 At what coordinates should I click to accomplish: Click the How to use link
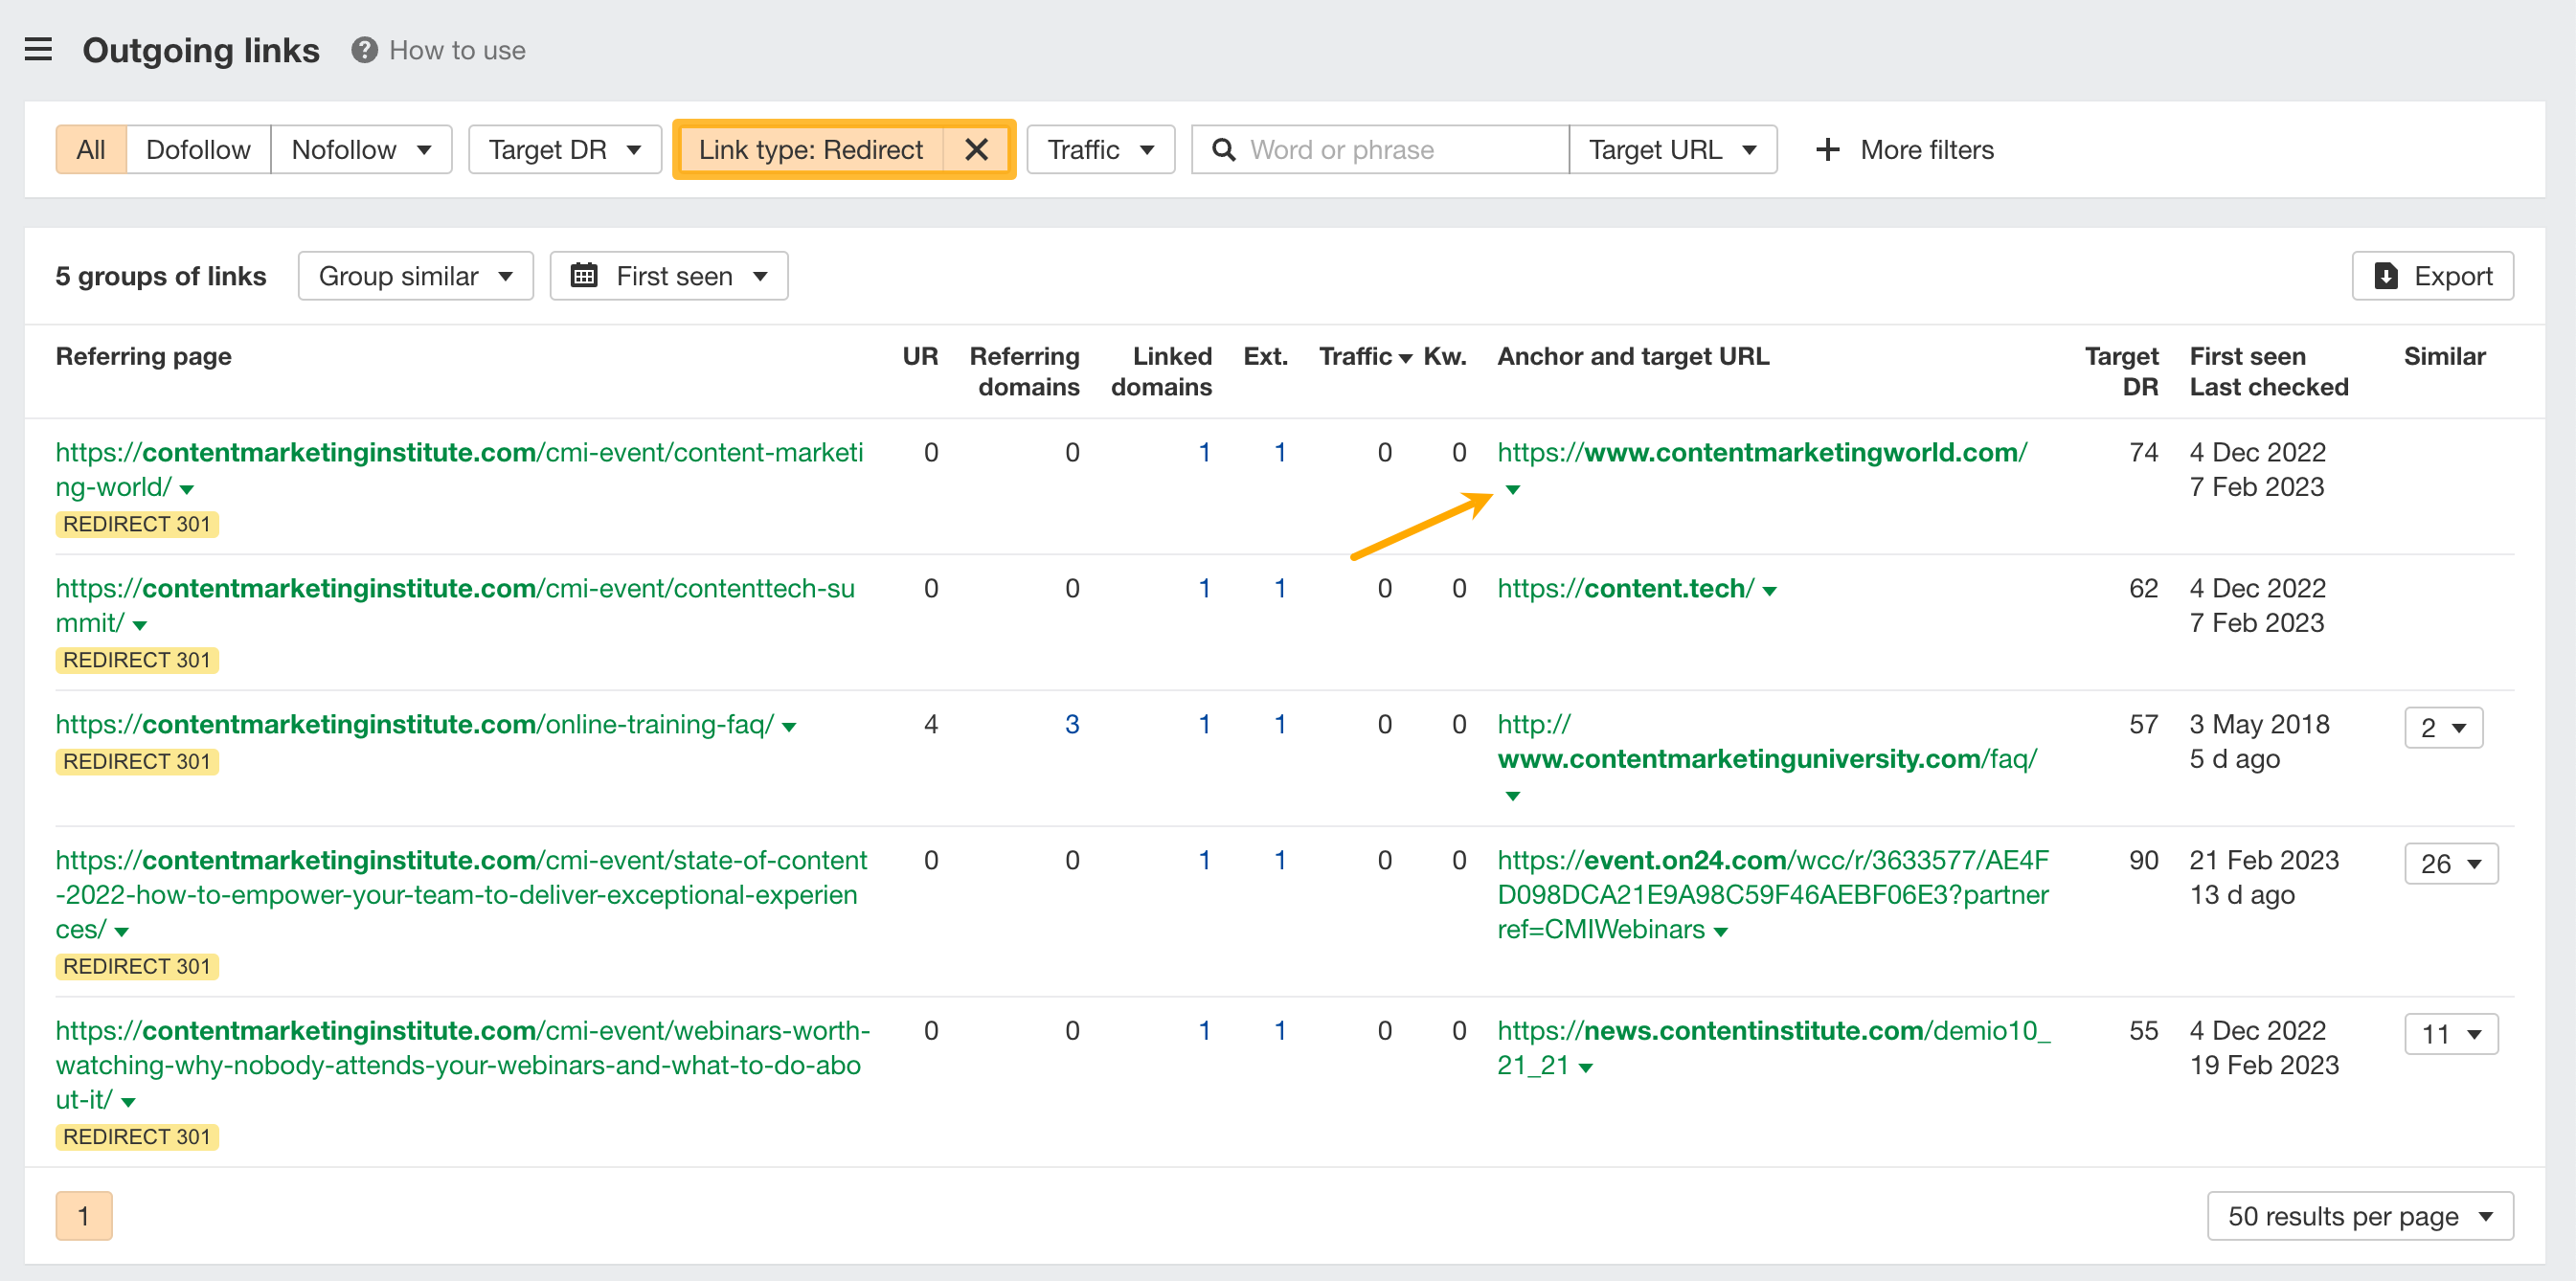(457, 50)
